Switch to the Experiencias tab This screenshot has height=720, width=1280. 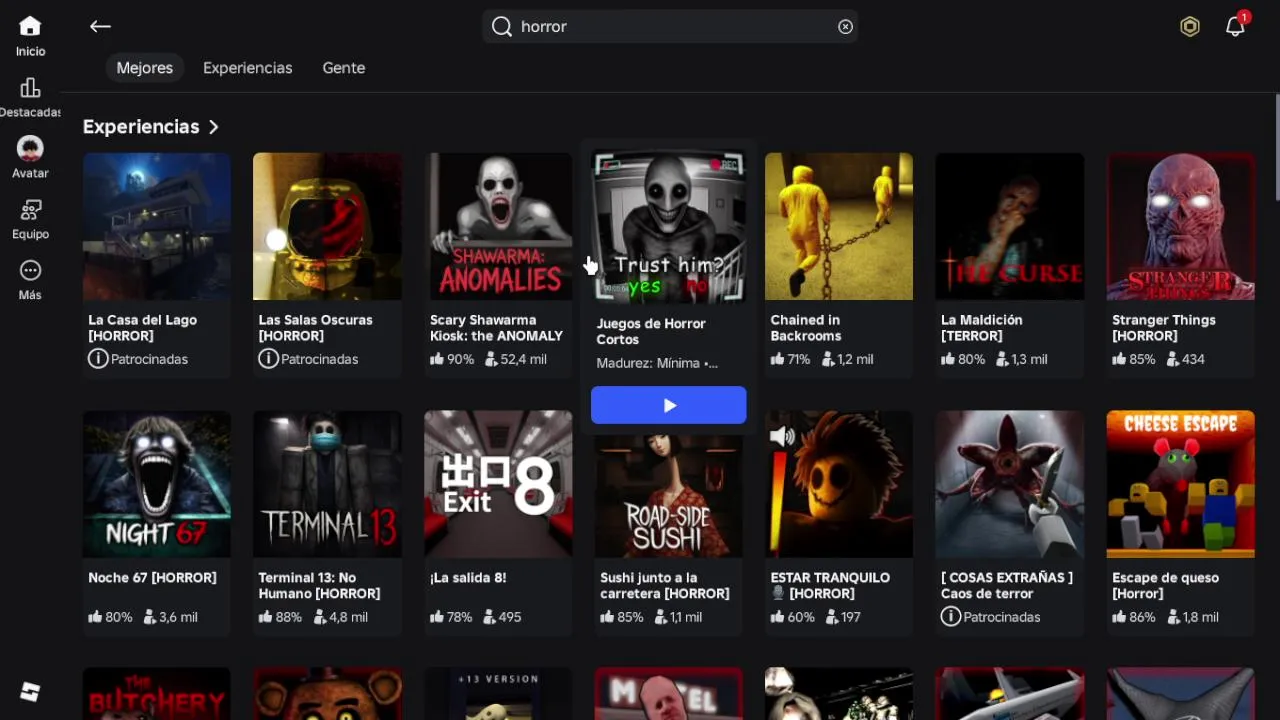coord(248,68)
